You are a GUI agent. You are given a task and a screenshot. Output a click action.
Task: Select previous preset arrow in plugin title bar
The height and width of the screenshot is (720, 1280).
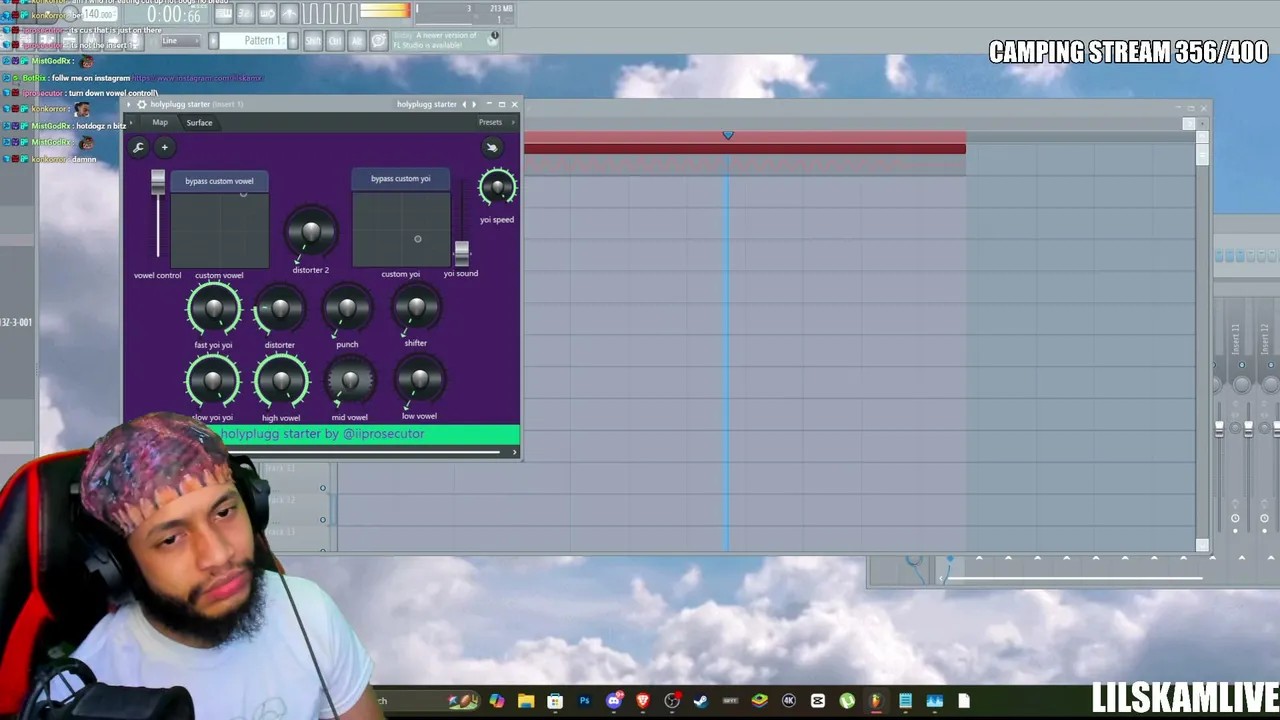pyautogui.click(x=464, y=104)
